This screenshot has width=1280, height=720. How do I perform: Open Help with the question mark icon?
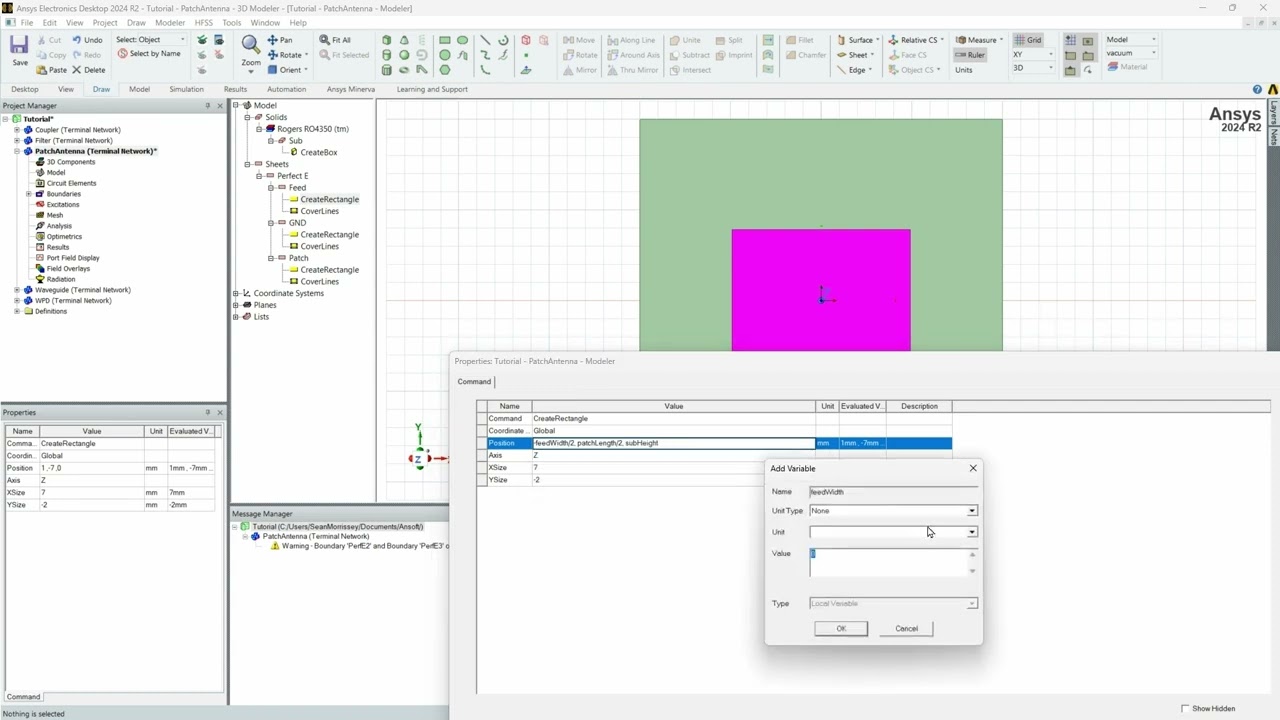pyautogui.click(x=1257, y=89)
